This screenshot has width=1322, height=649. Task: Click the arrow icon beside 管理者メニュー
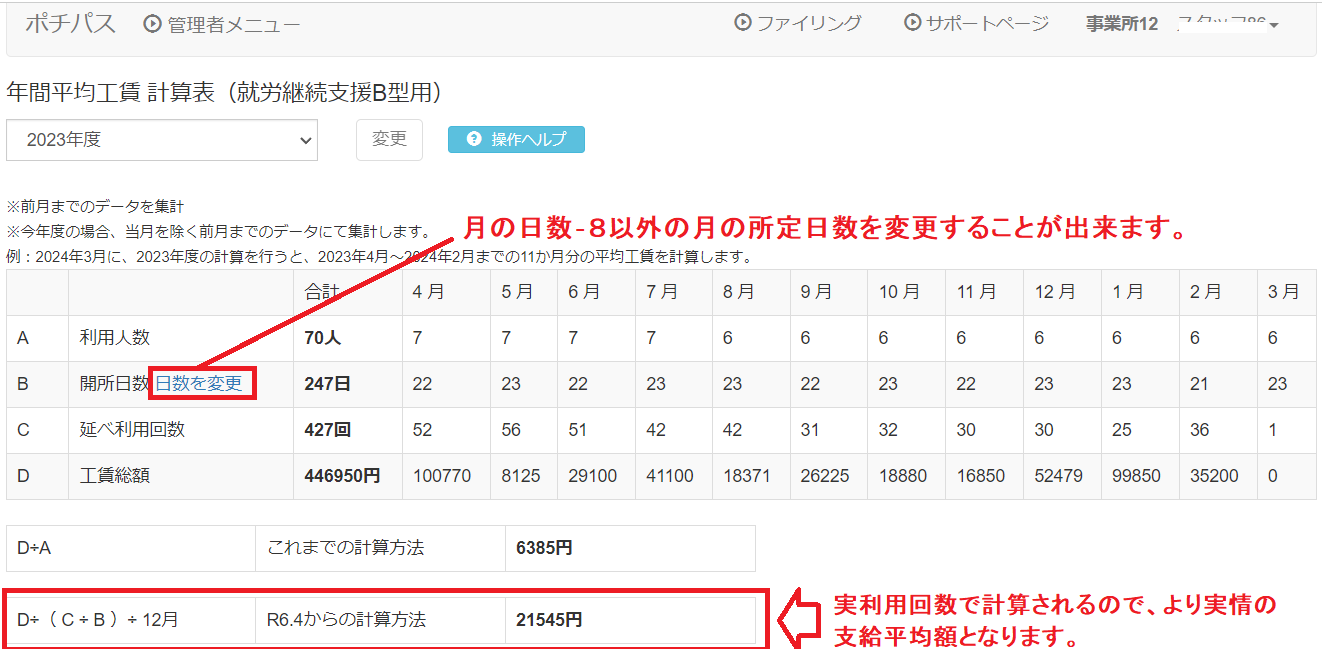click(152, 24)
